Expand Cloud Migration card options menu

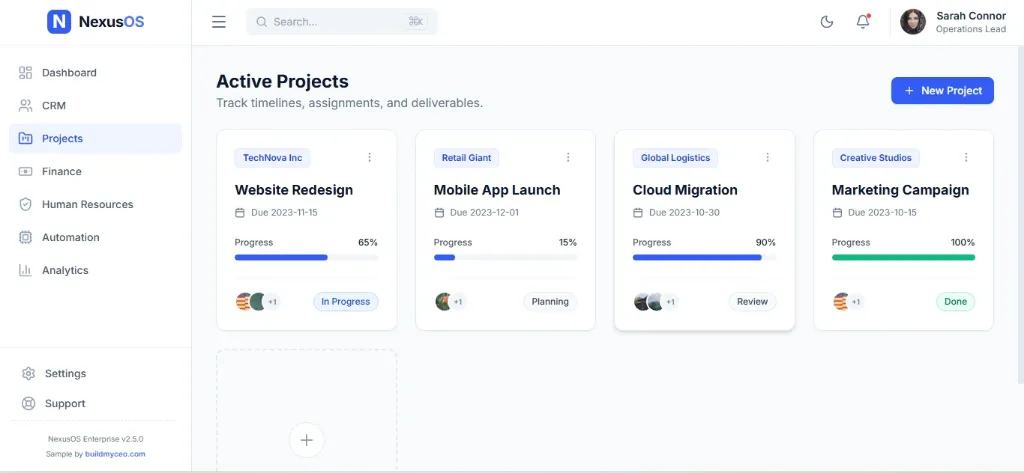767,158
